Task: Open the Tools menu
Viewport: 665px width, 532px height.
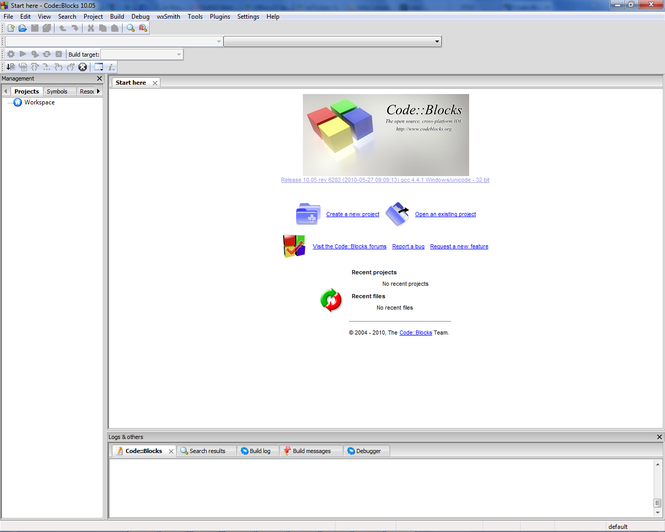Action: pyautogui.click(x=195, y=17)
